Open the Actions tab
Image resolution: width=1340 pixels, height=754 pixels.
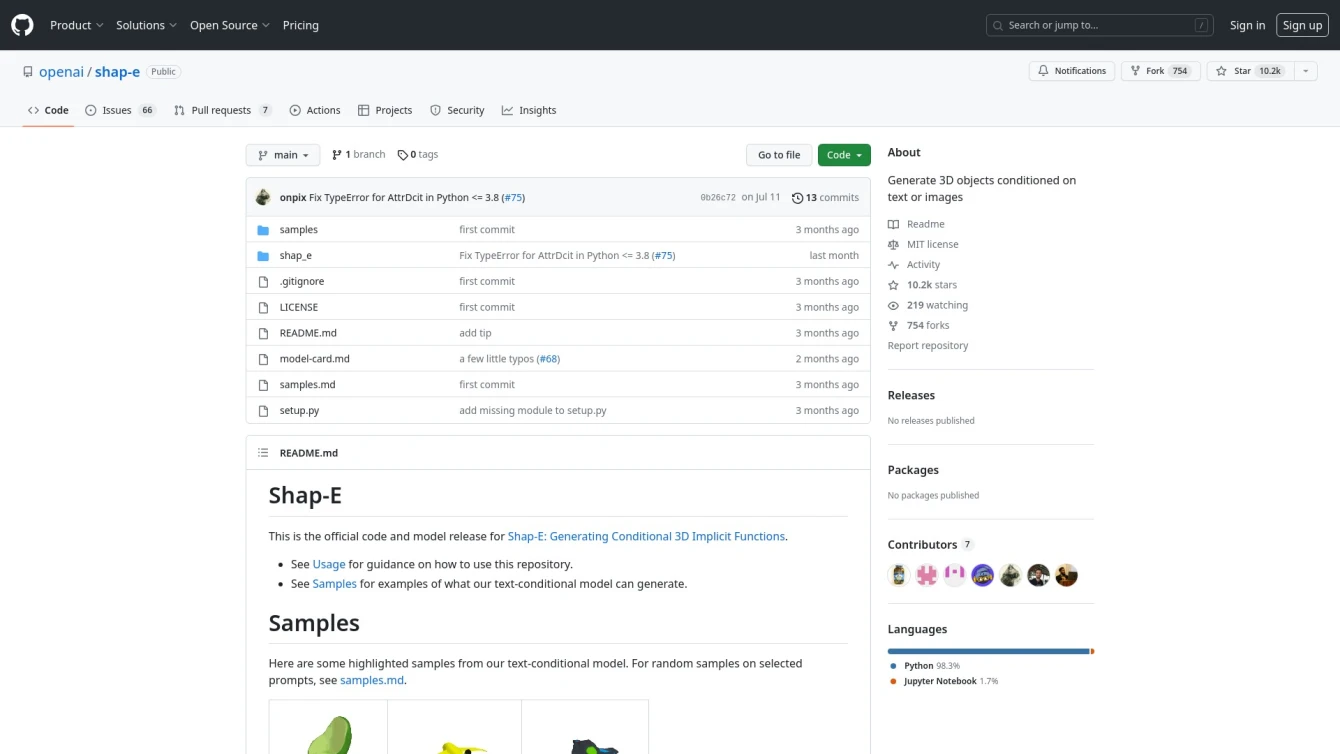click(315, 110)
